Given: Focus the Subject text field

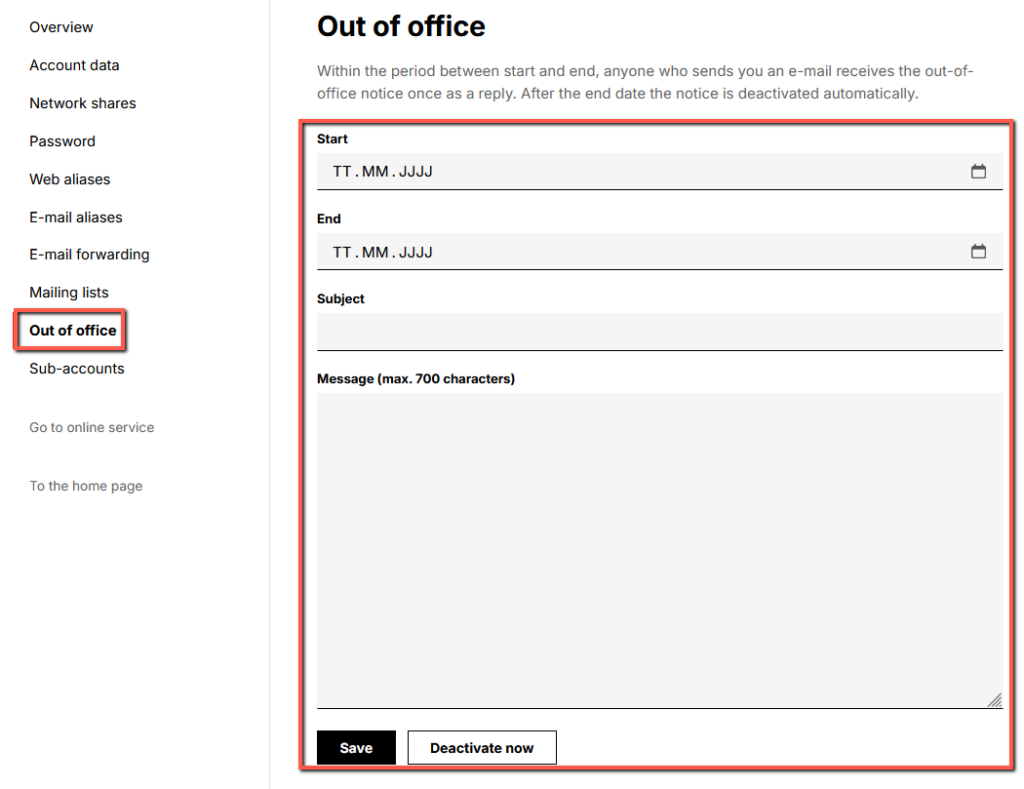Looking at the screenshot, I should click(x=660, y=332).
